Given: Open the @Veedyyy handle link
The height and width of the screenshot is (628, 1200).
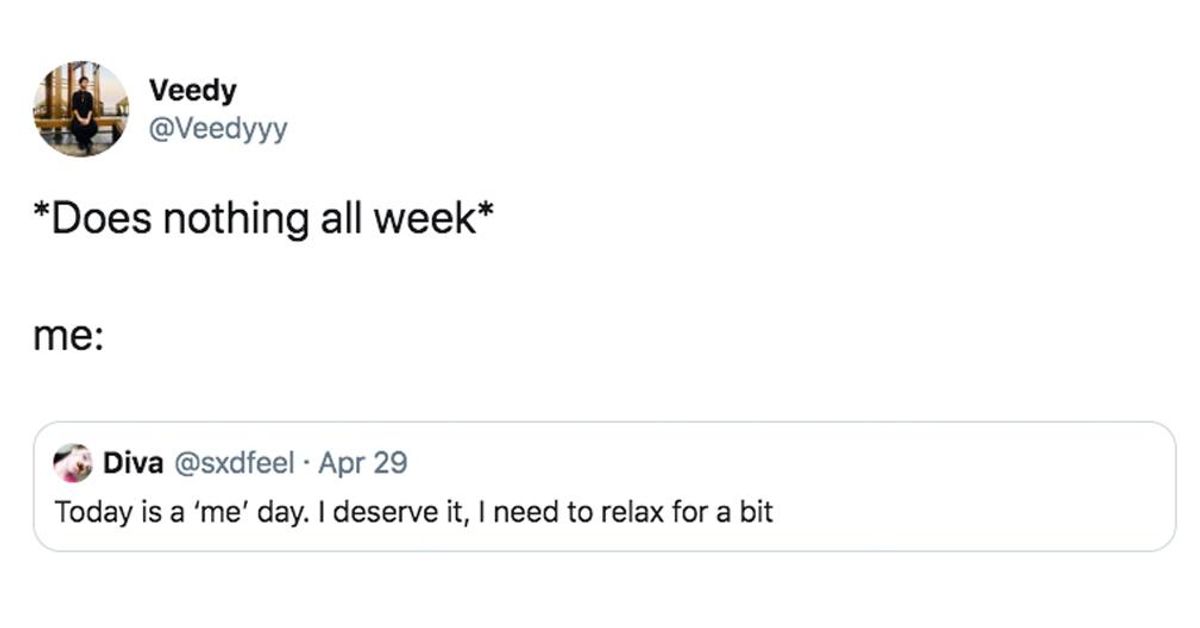Looking at the screenshot, I should pyautogui.click(x=218, y=128).
